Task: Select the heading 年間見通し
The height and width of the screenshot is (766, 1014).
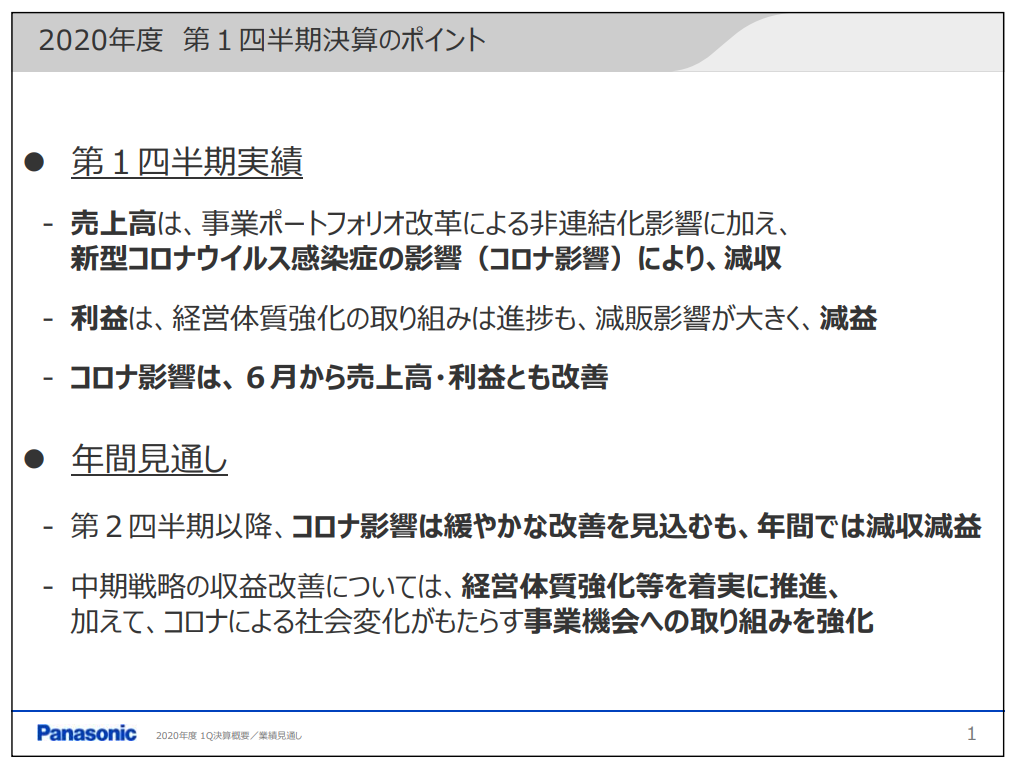Action: tap(149, 460)
